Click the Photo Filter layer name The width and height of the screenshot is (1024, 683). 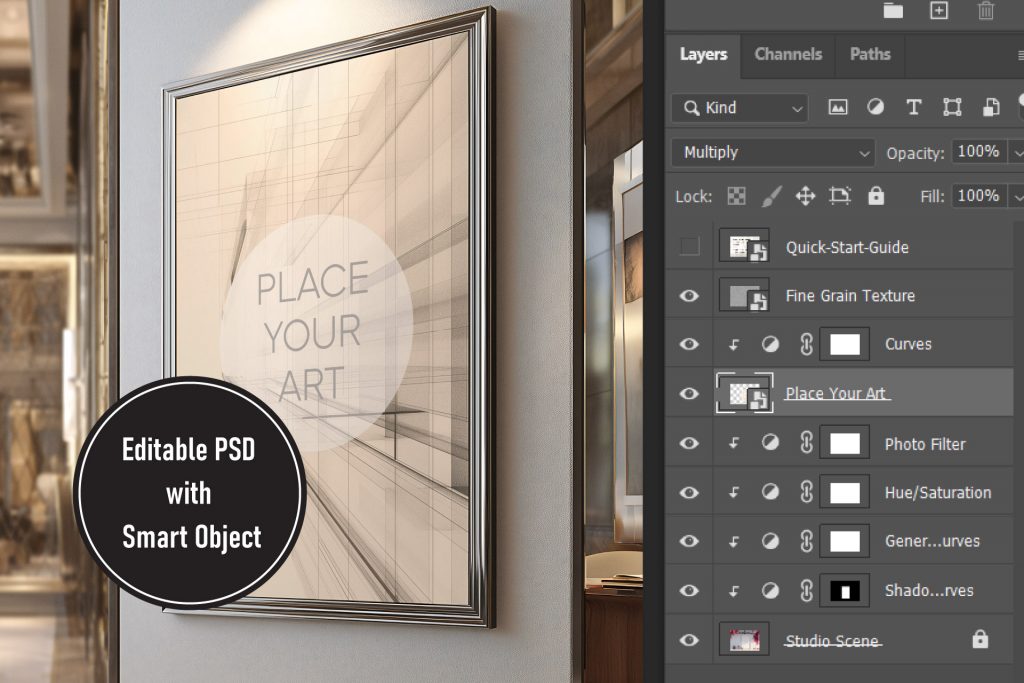(x=925, y=444)
